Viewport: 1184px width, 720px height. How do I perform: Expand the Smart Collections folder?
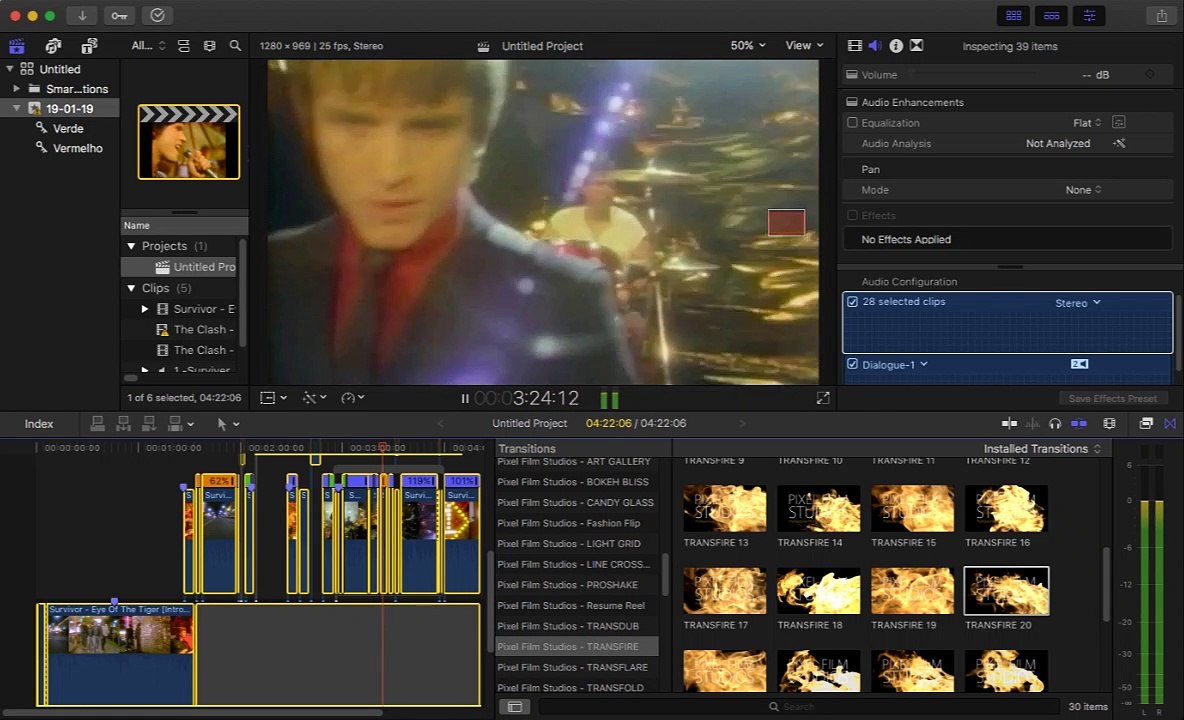(17, 88)
